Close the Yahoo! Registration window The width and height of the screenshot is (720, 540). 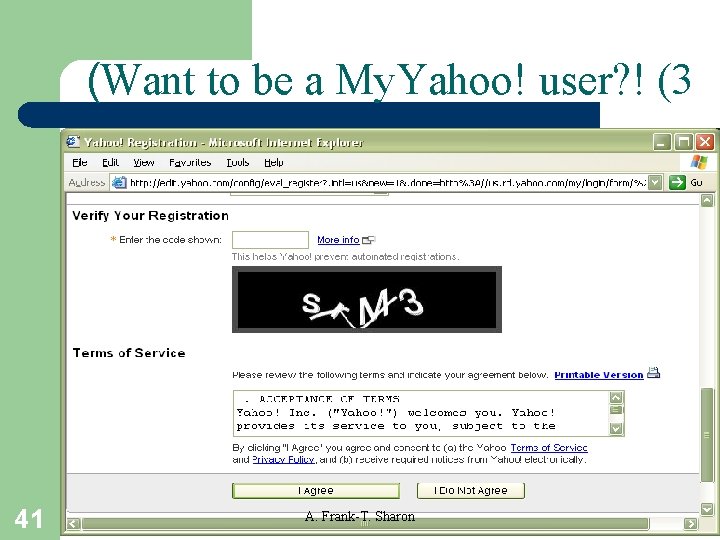click(705, 142)
